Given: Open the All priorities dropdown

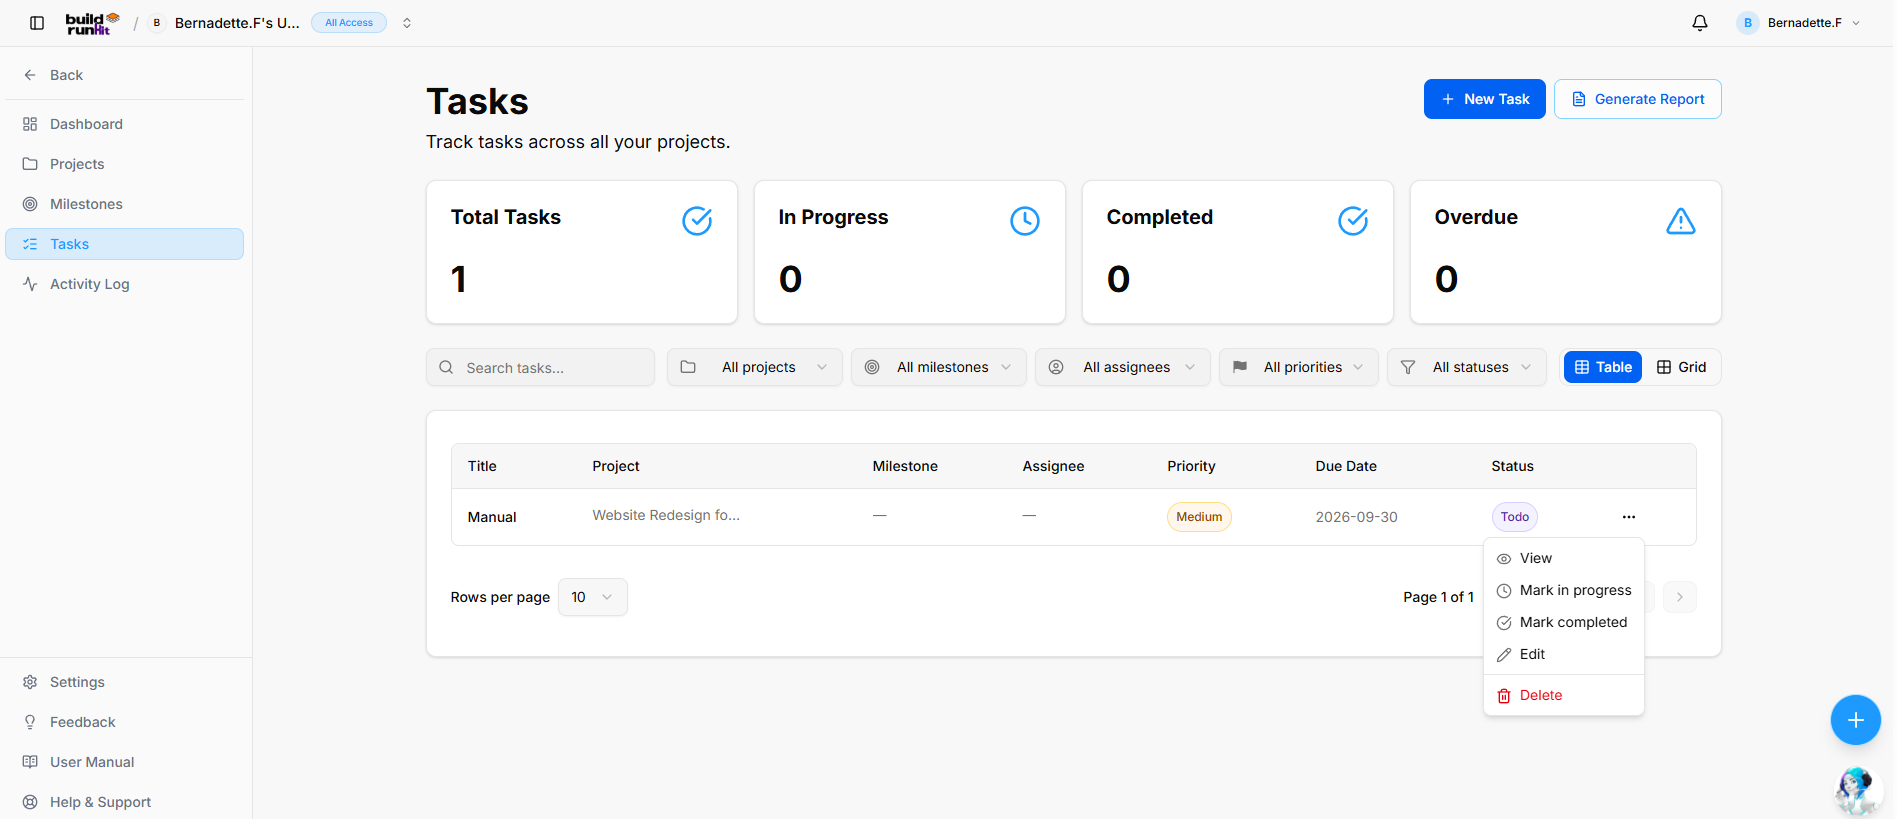Looking at the screenshot, I should click(x=1299, y=367).
